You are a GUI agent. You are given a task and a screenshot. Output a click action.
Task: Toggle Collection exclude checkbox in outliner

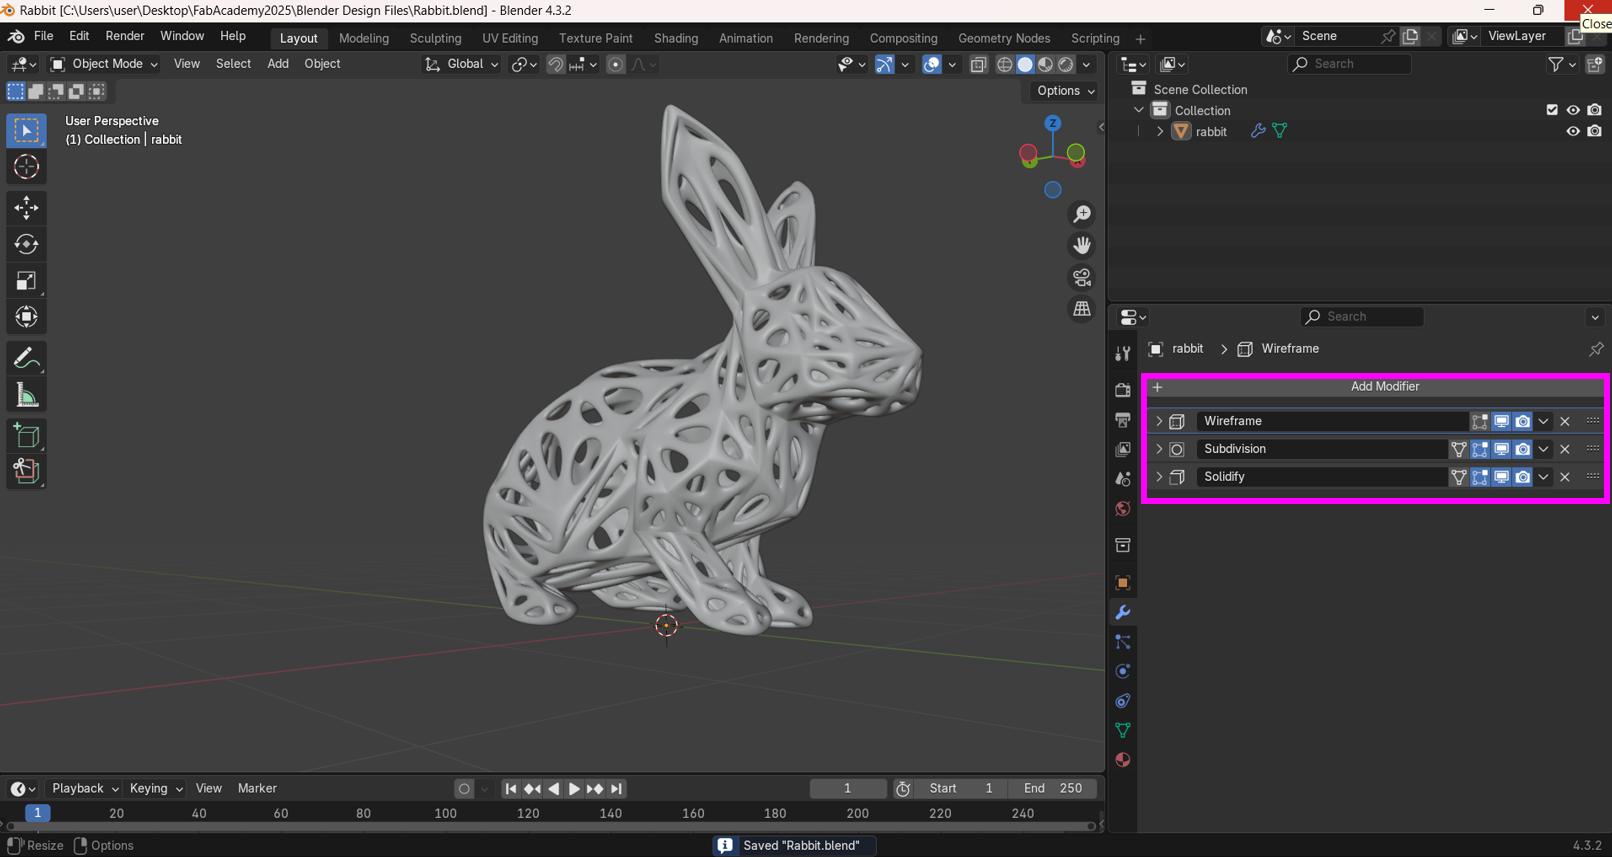[x=1552, y=110]
